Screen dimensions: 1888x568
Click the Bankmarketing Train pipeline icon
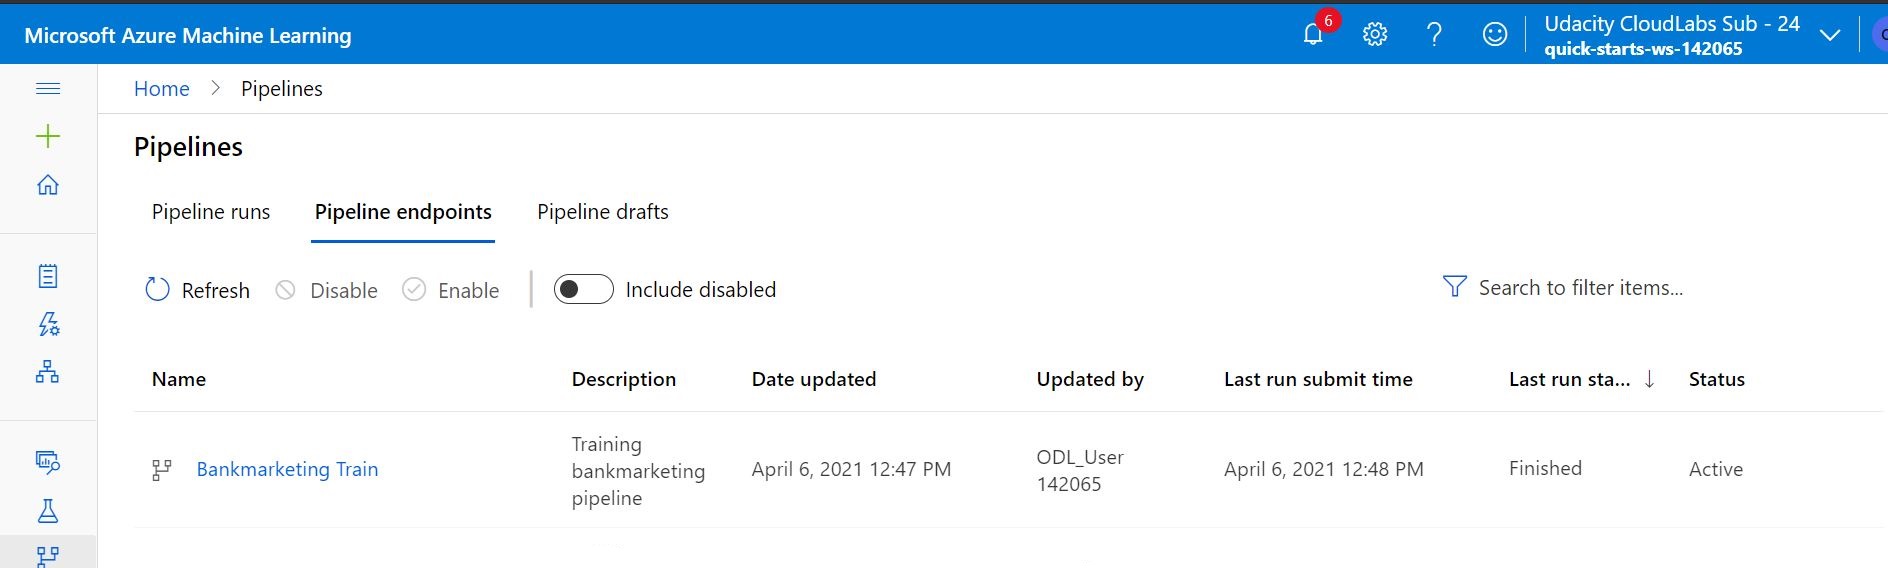[x=162, y=470]
